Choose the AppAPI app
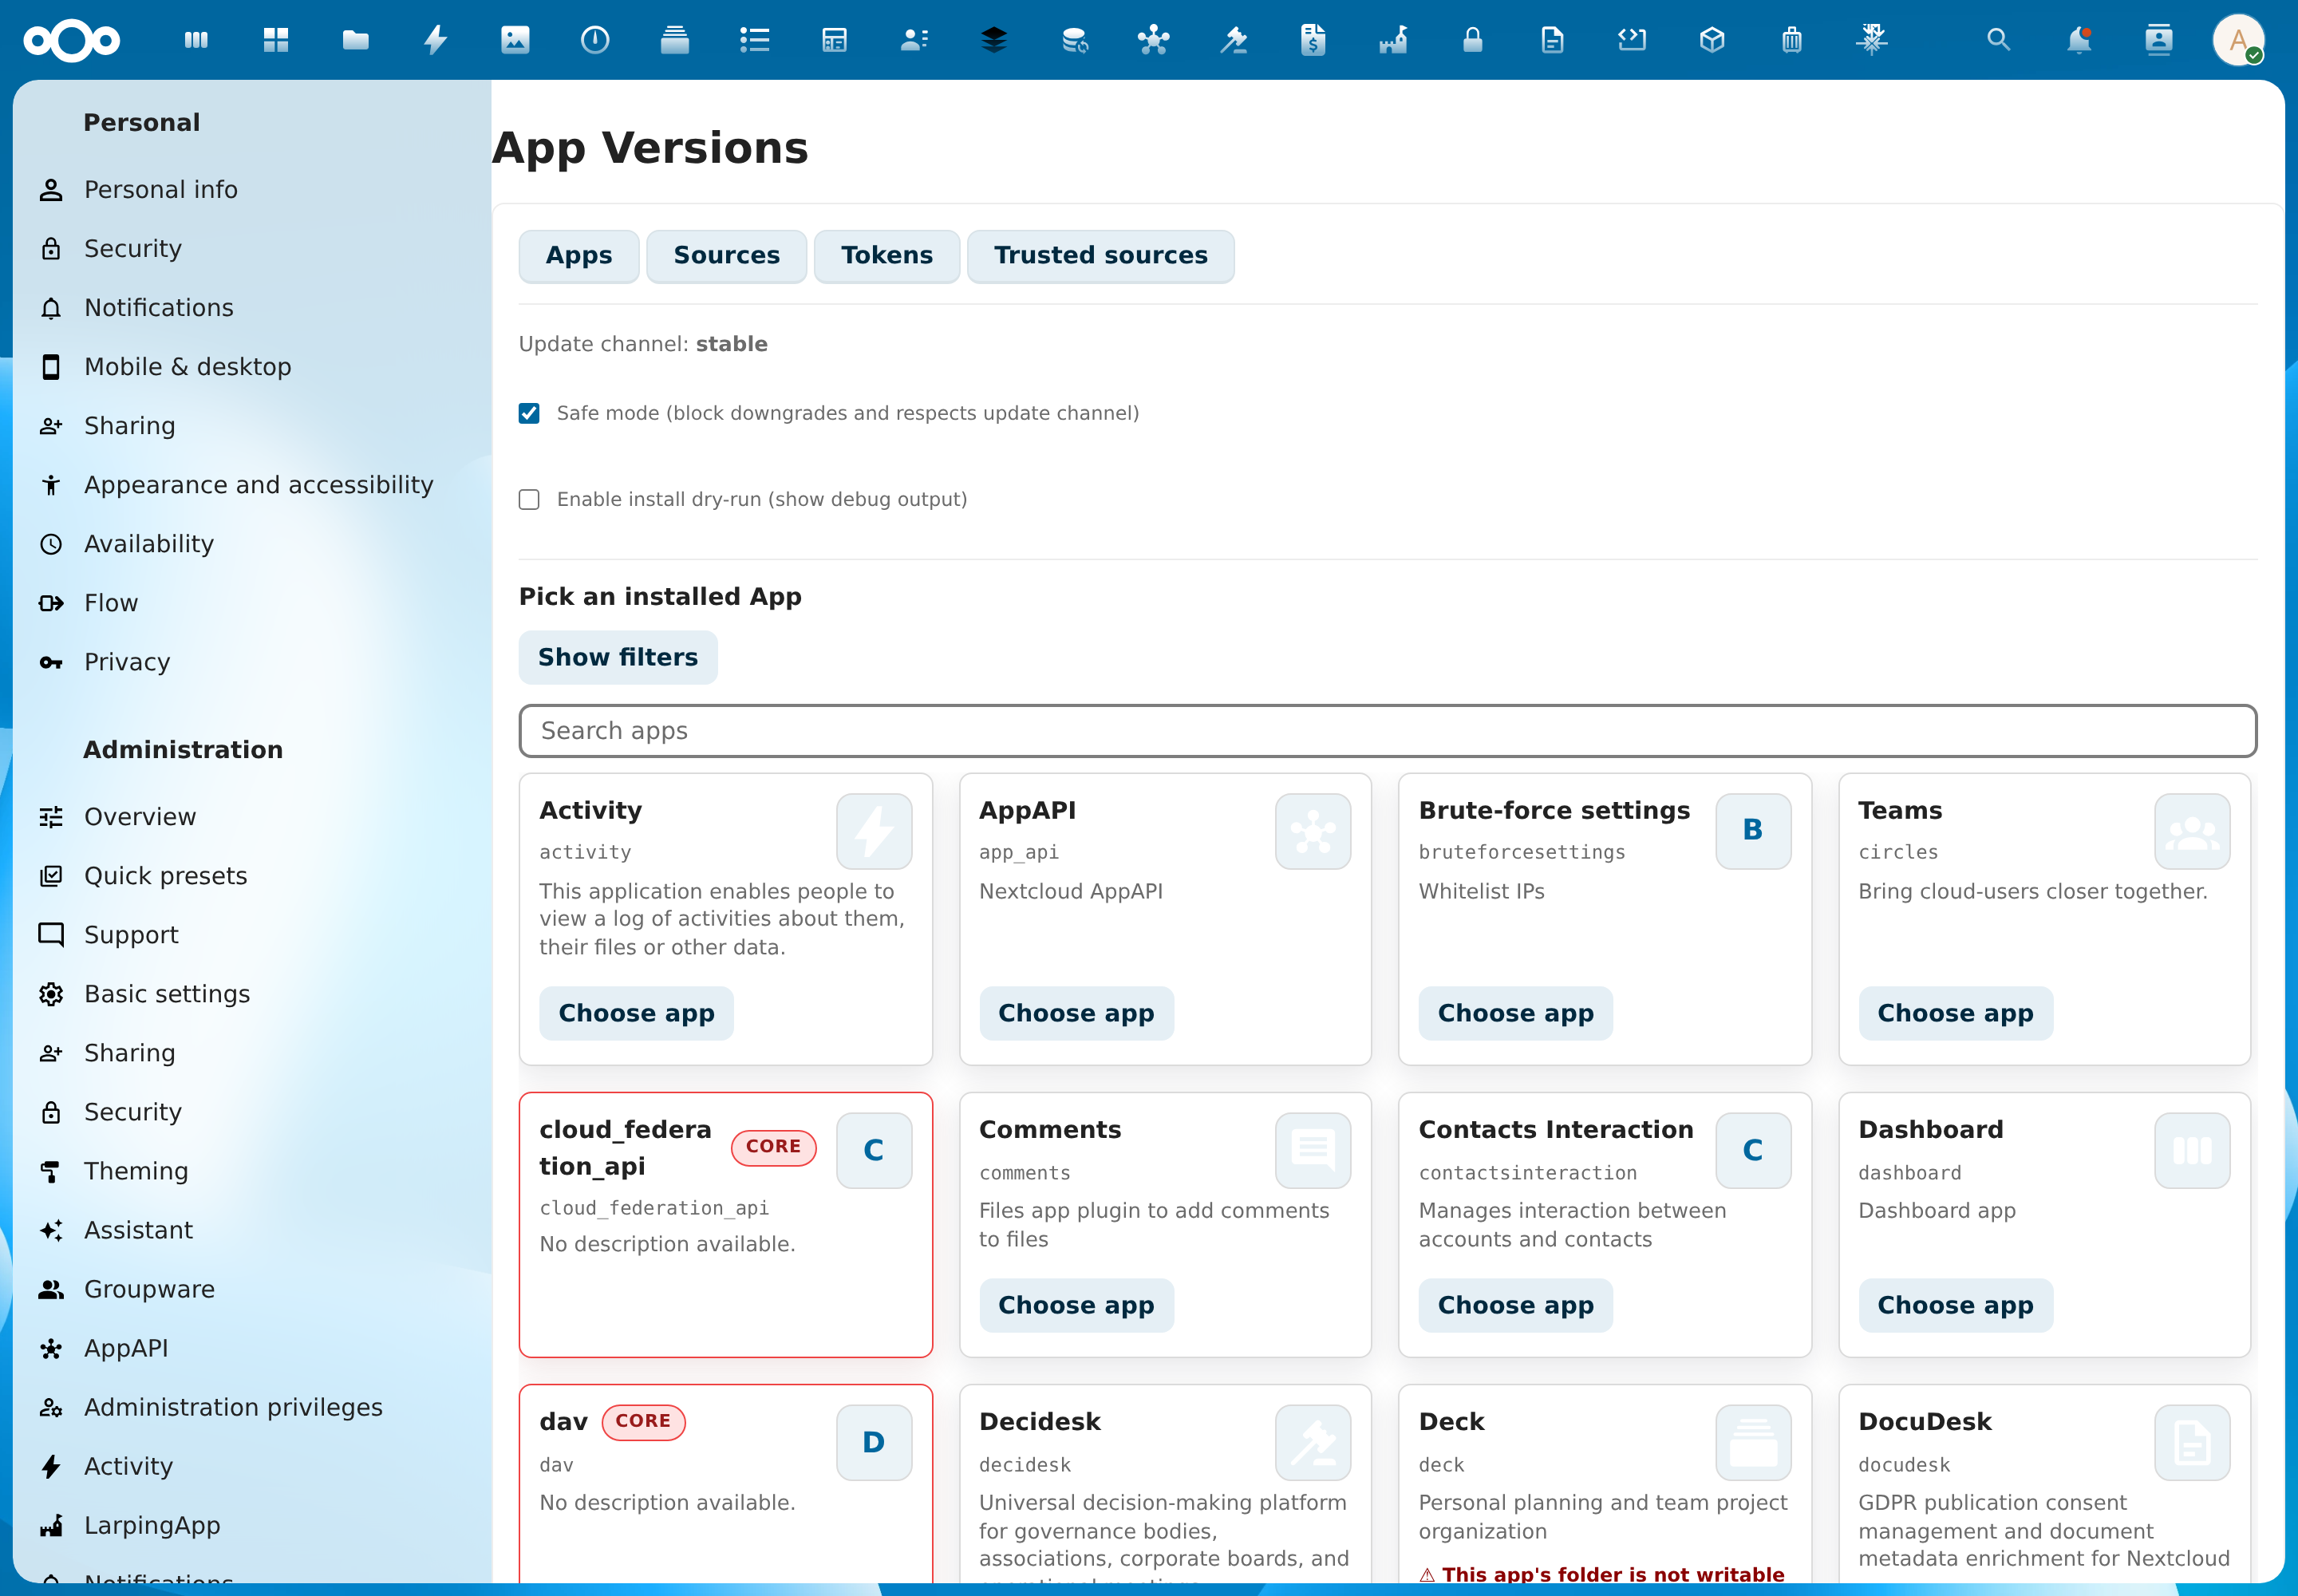2298x1596 pixels. pos(1076,1013)
